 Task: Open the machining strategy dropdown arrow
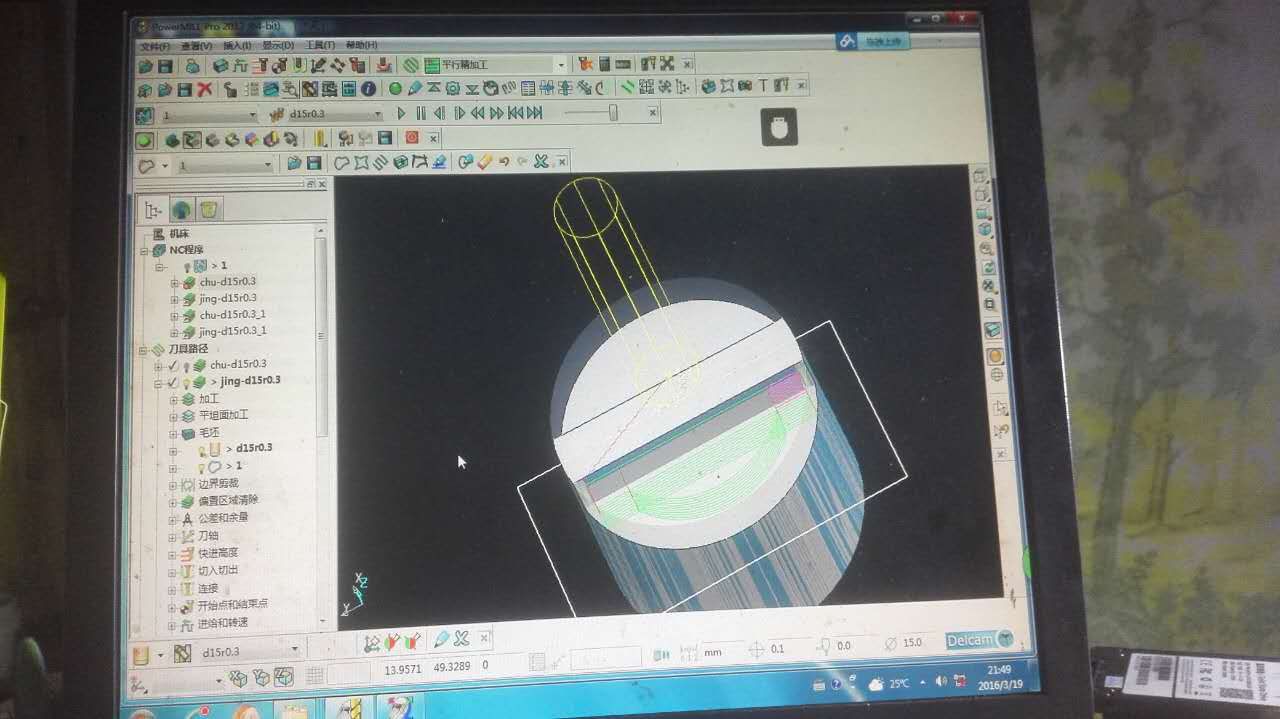pyautogui.click(x=561, y=65)
